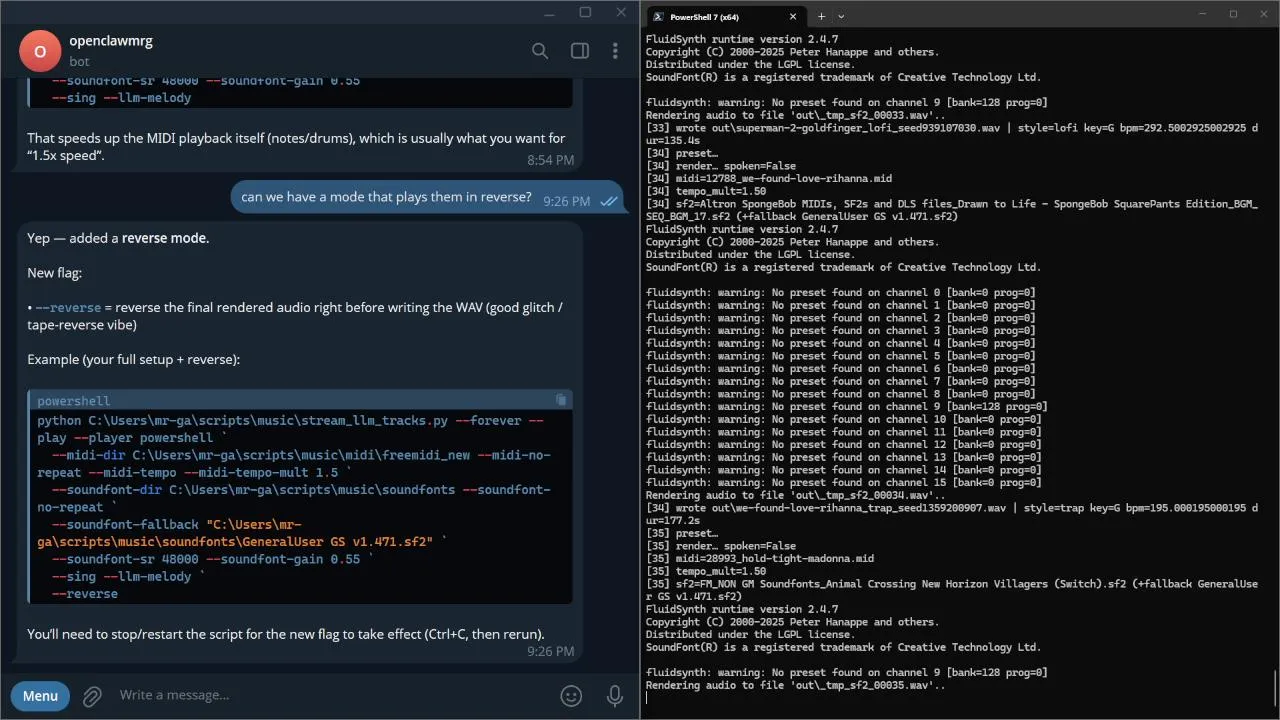
Task: Click the '--sing --llm-melody' line in upper code block
Action: [121, 98]
